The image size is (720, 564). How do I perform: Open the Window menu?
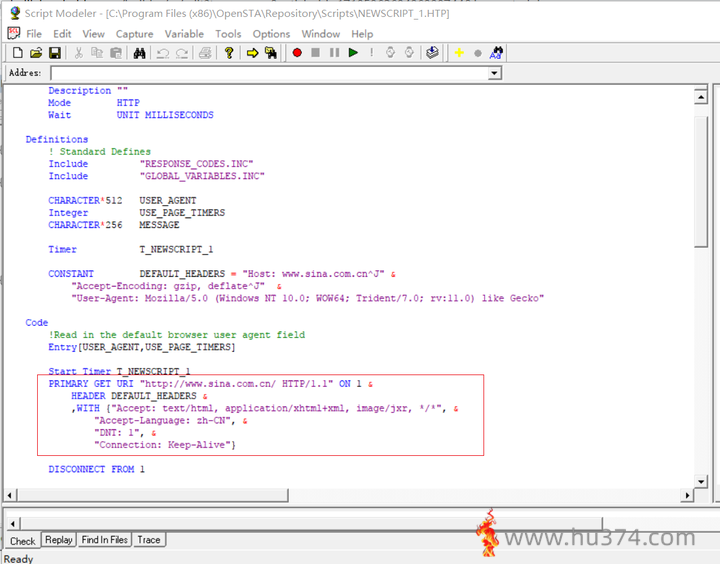[321, 34]
